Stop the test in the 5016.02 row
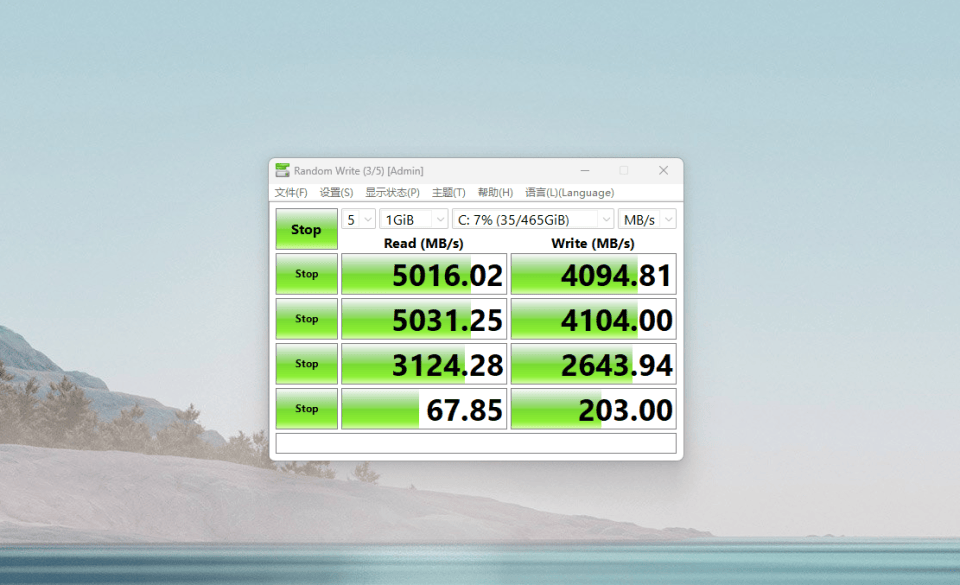 [306, 274]
